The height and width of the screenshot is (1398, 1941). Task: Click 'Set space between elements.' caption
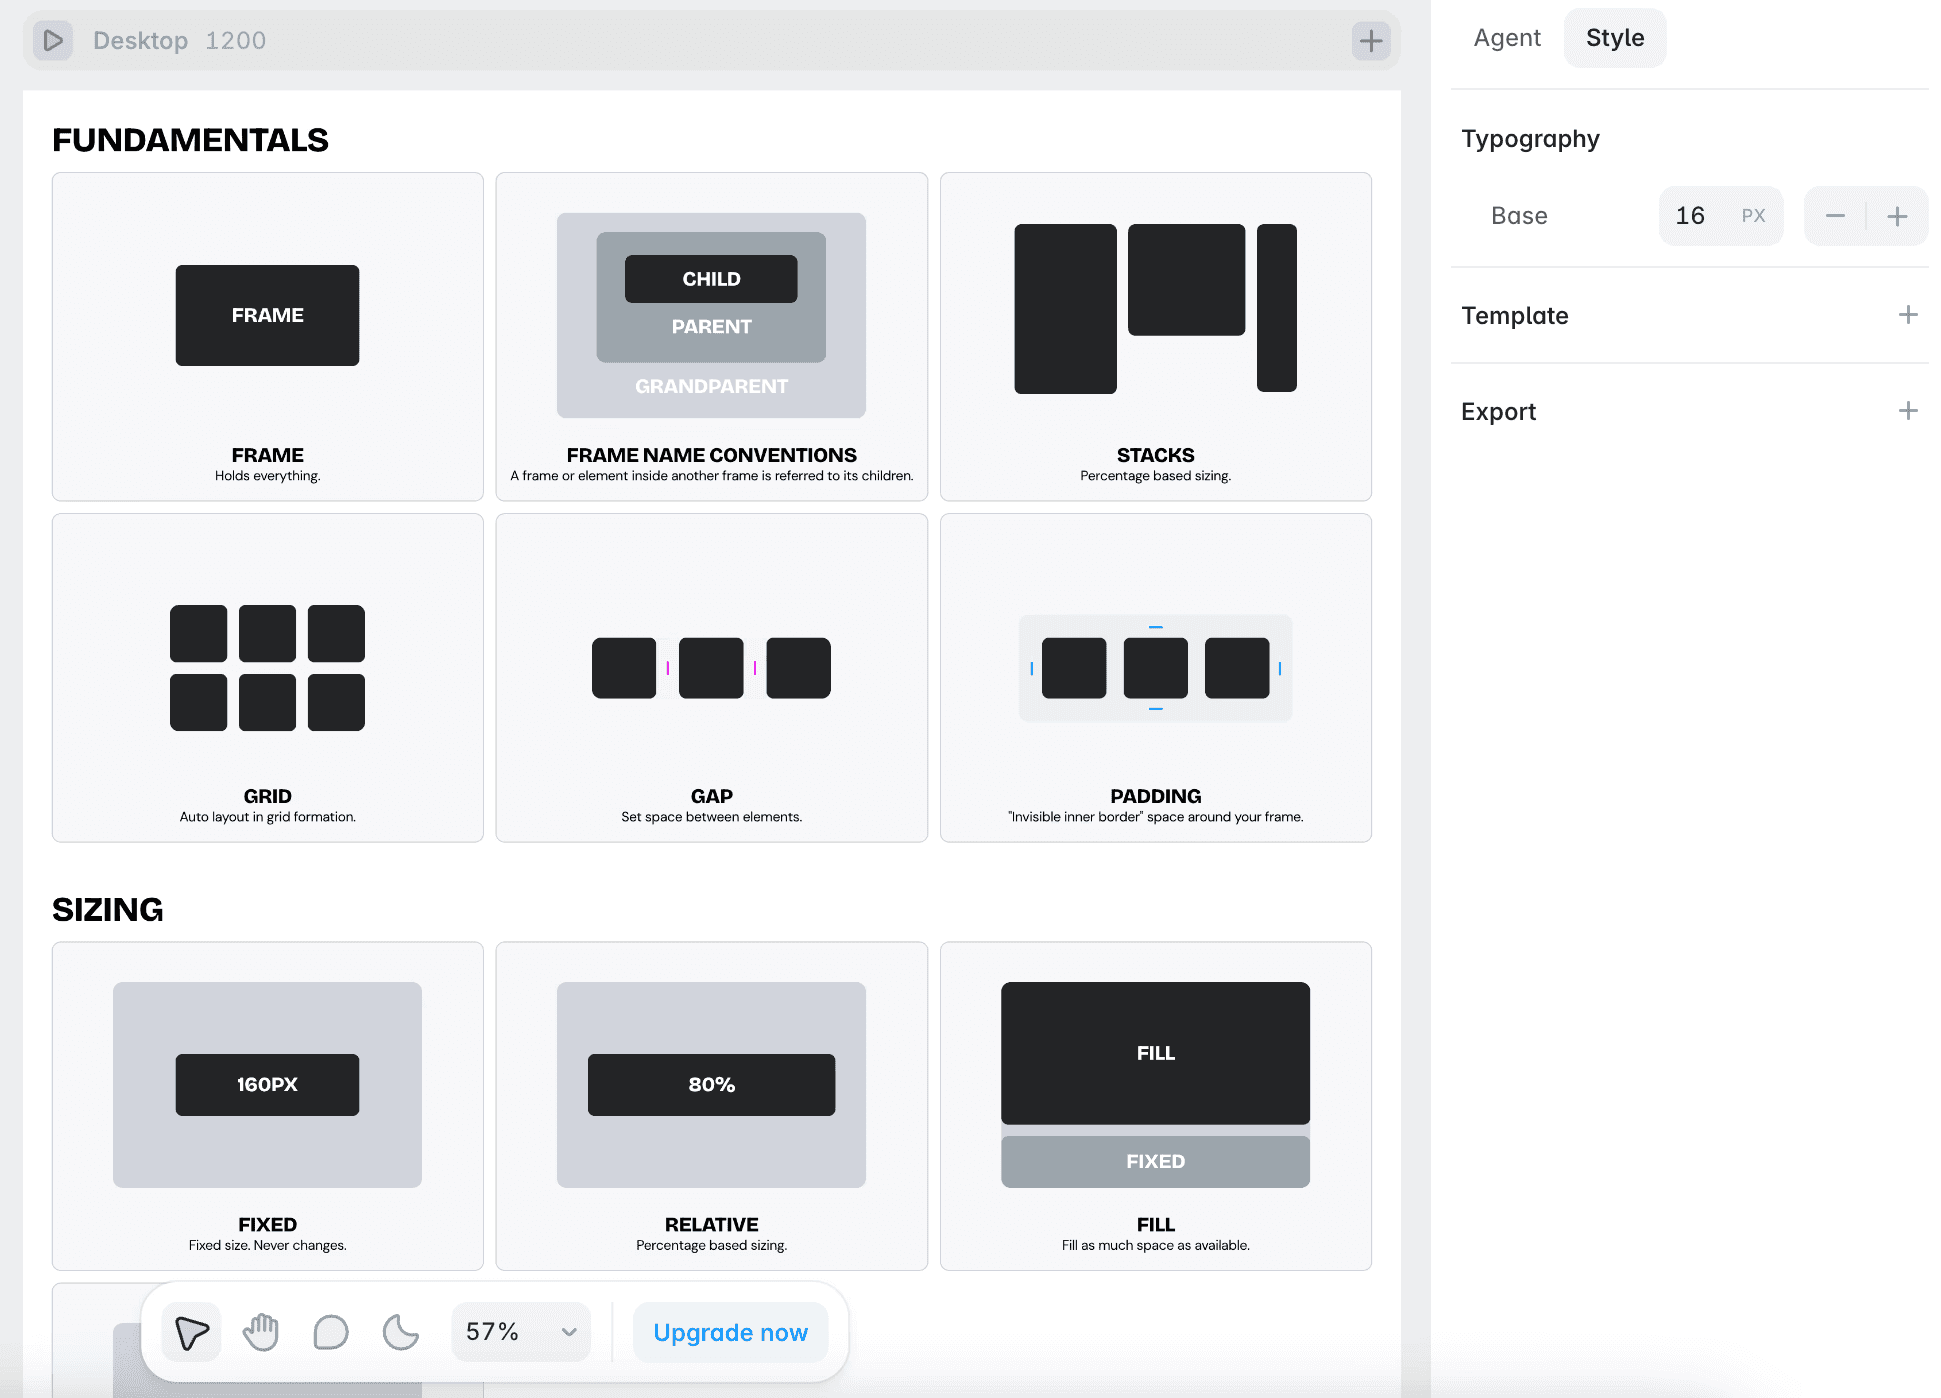click(x=711, y=817)
